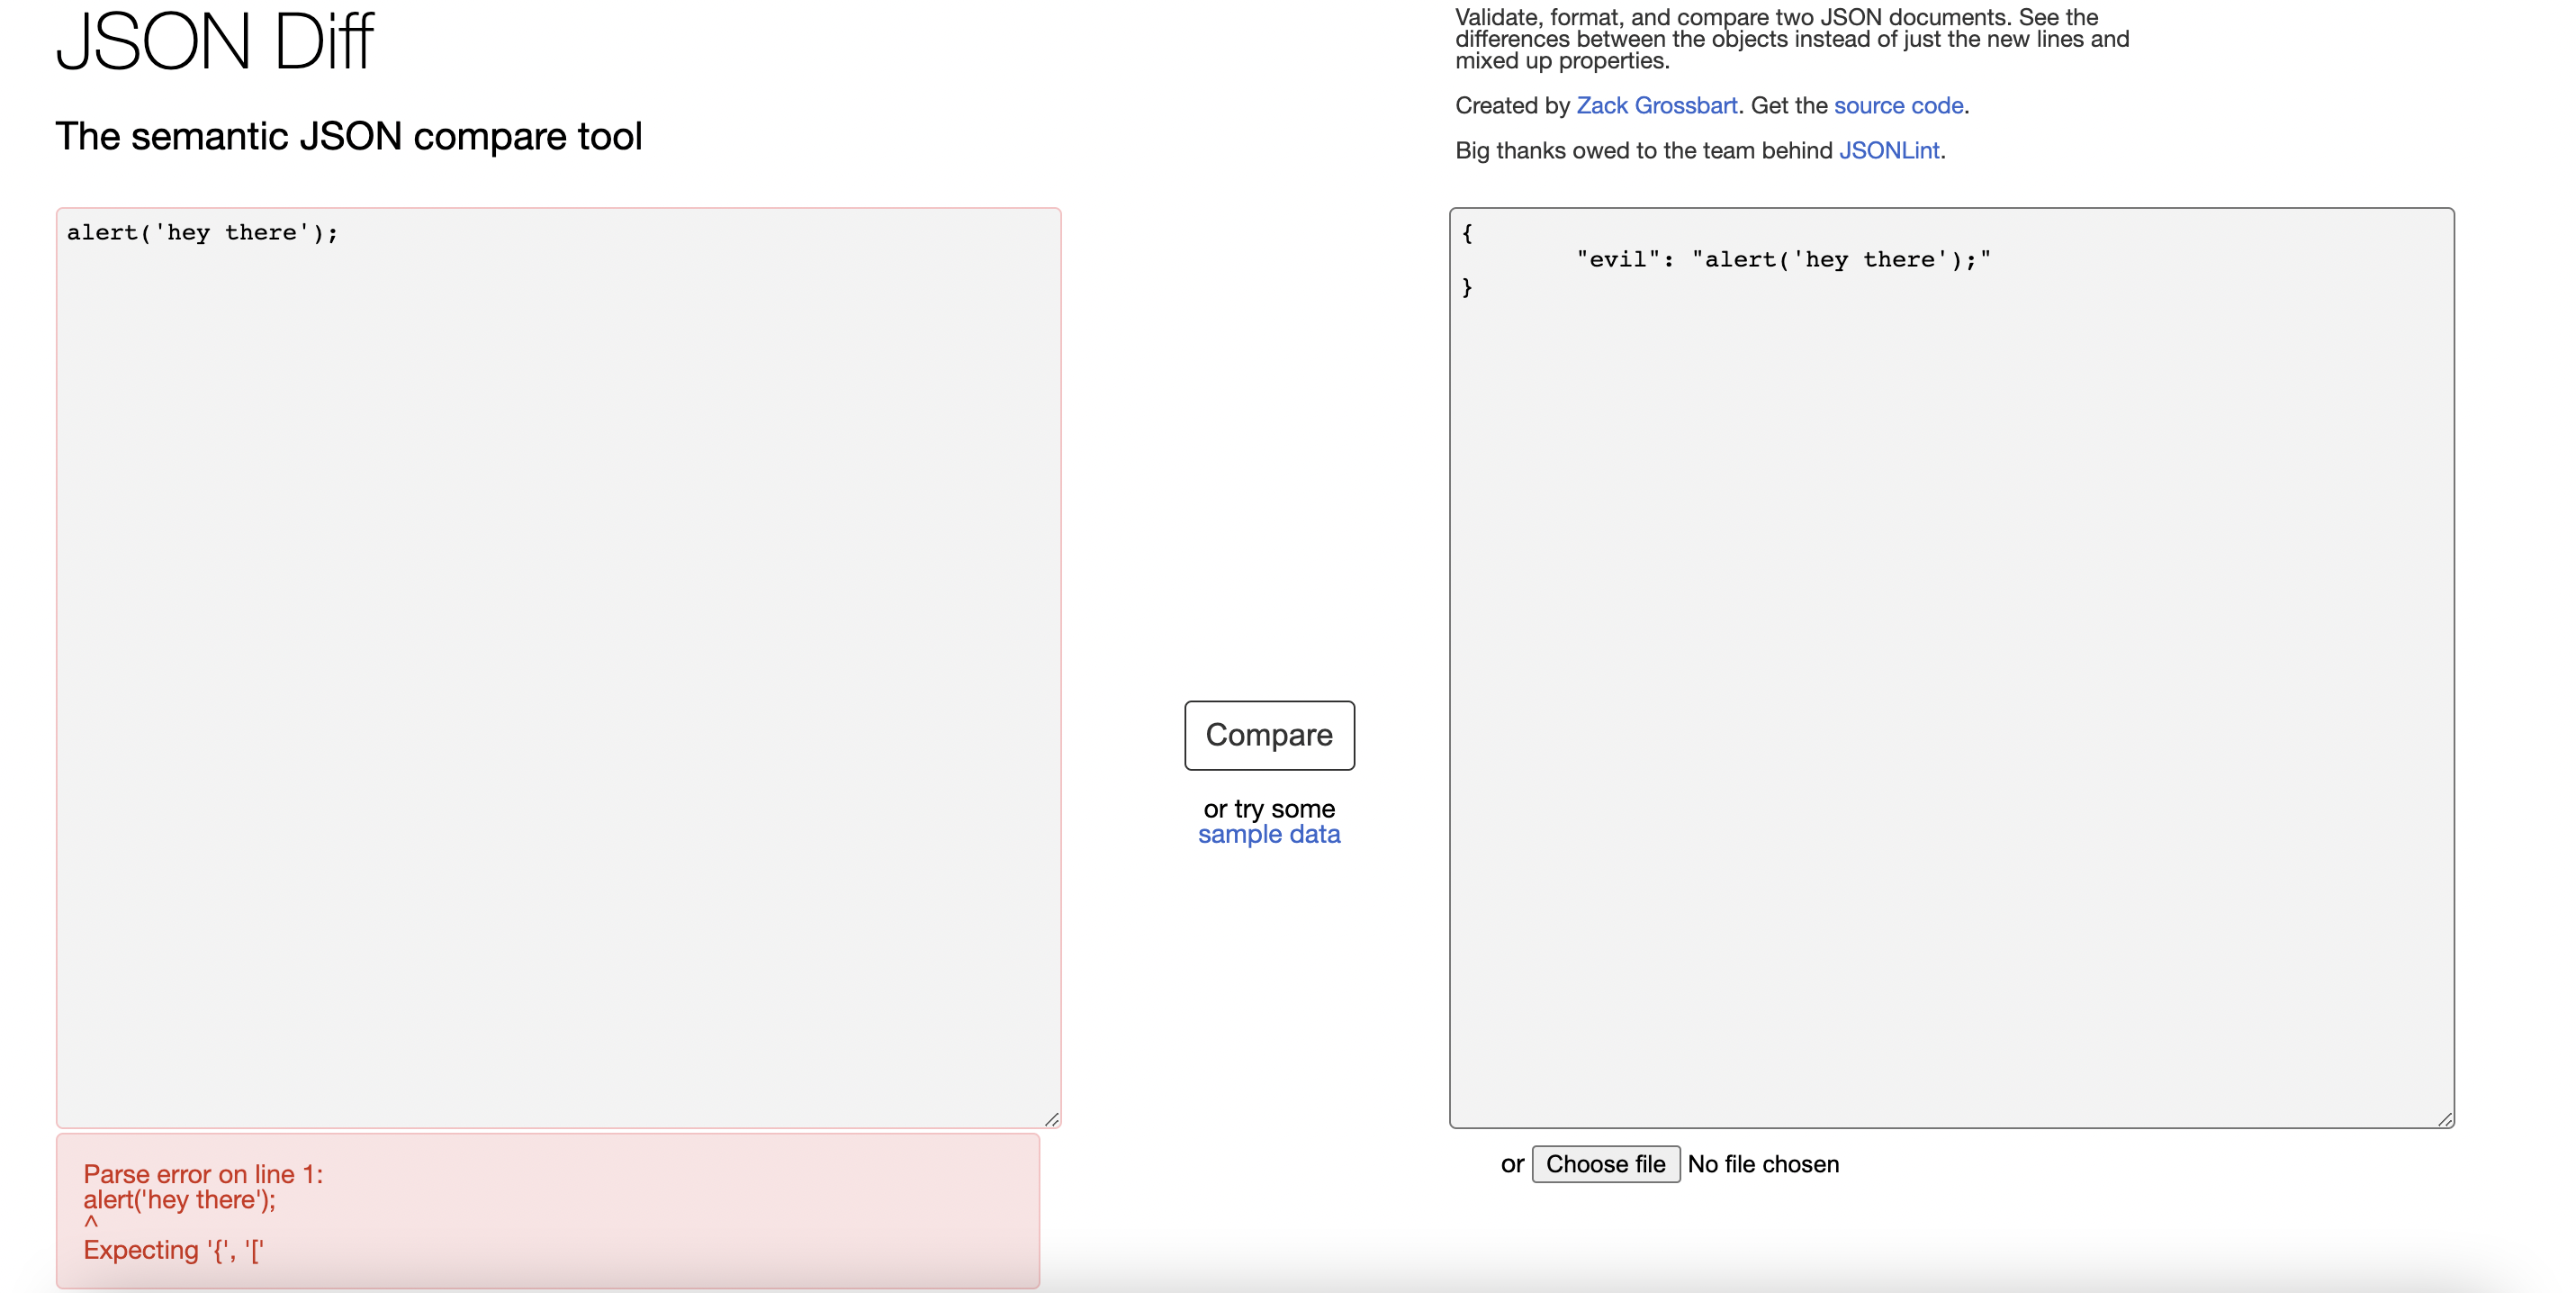Click No file chosen label
This screenshot has width=2576, height=1293.
pyautogui.click(x=1763, y=1163)
